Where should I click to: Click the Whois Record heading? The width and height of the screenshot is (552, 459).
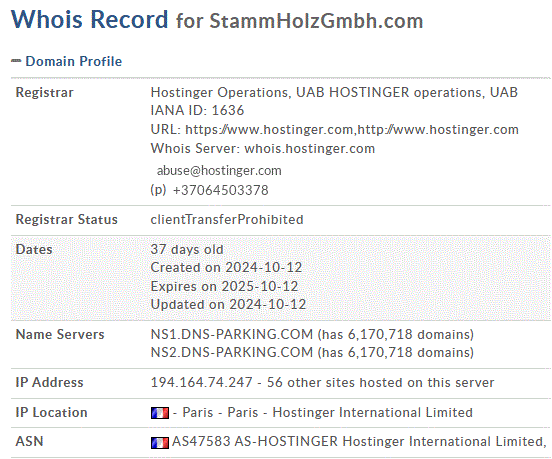90,19
